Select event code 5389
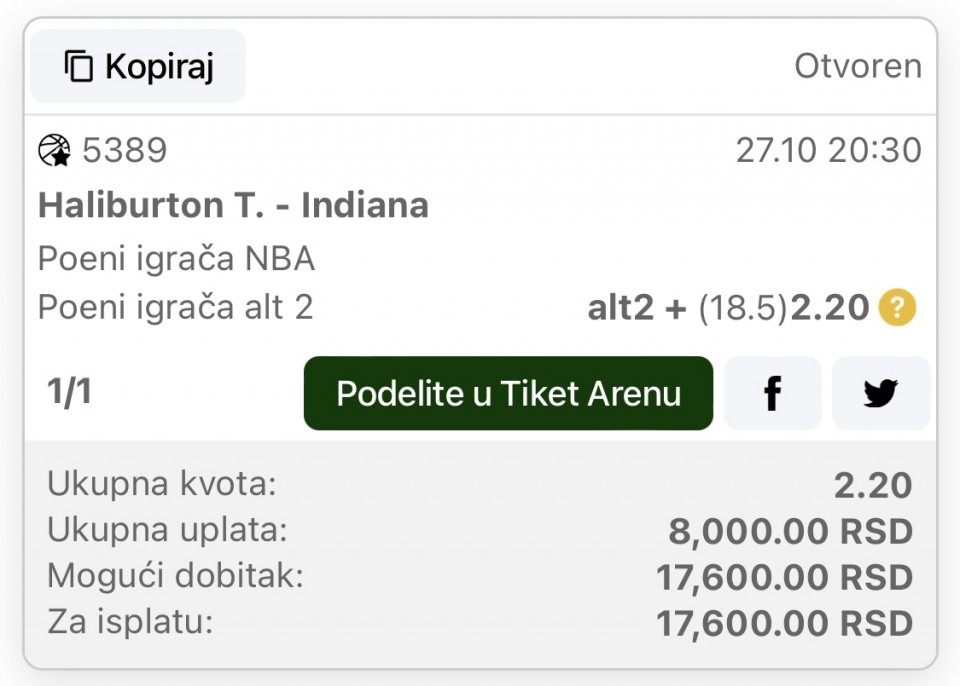This screenshot has width=960, height=686. 125,151
